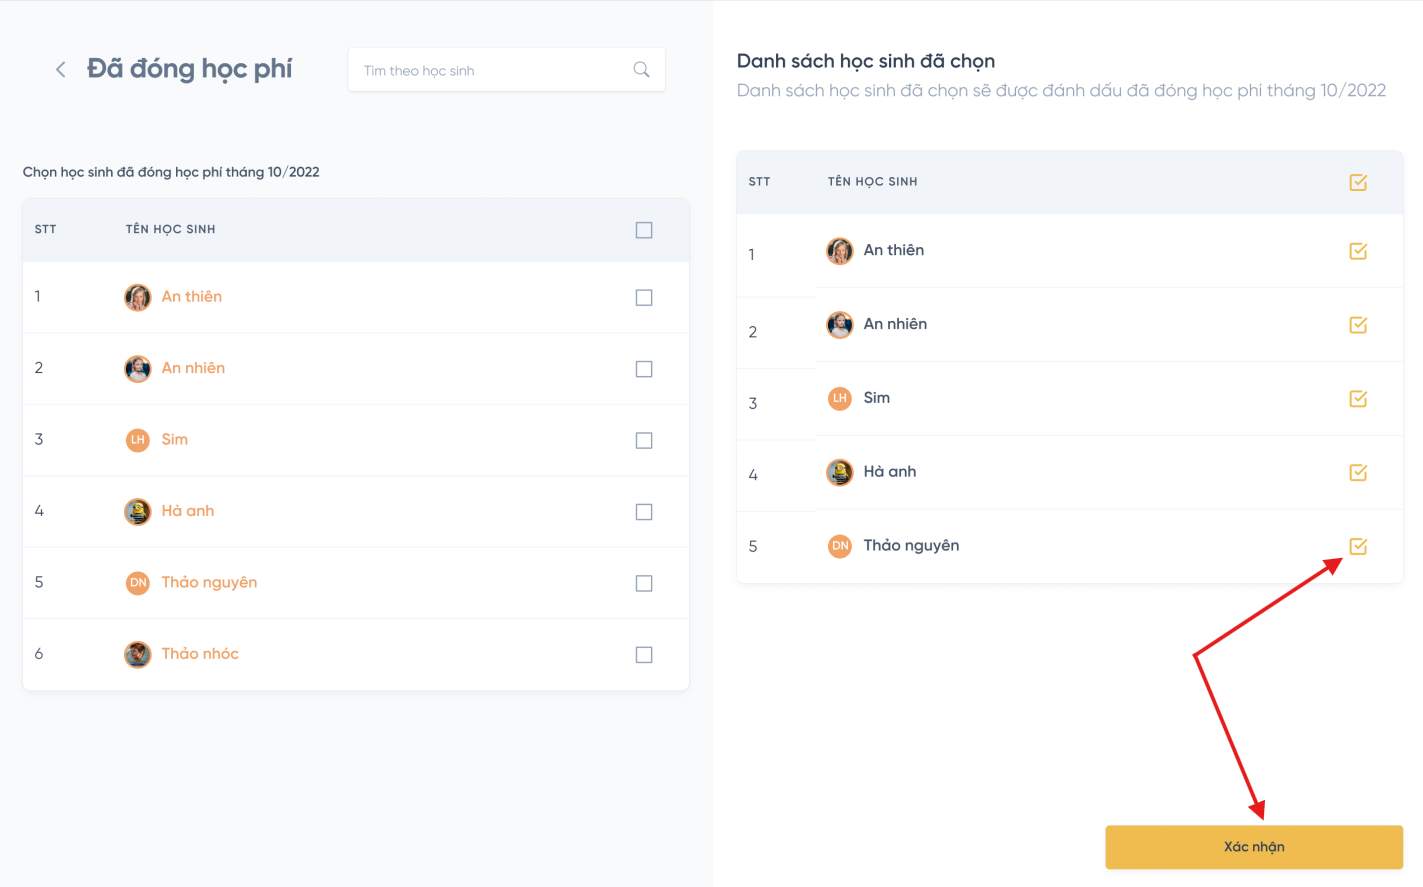This screenshot has width=1423, height=887.
Task: Open the An nhiên name link in left list
Action: (x=193, y=368)
